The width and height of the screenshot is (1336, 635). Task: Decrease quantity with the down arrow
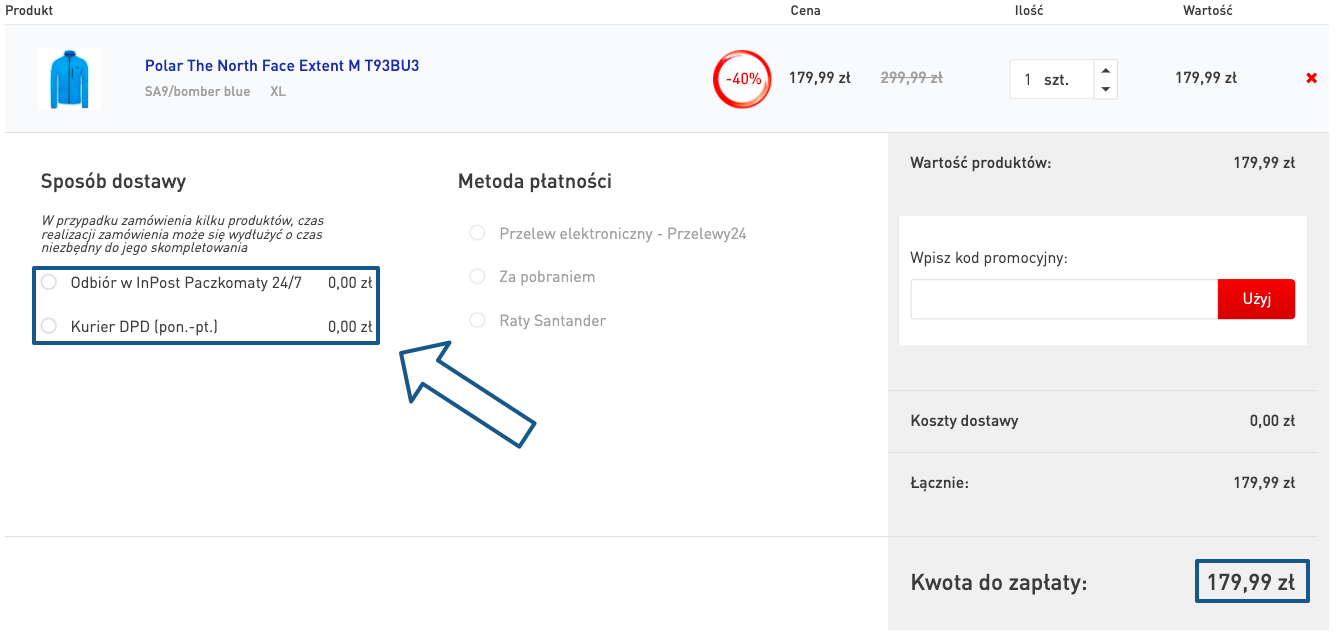1105,89
